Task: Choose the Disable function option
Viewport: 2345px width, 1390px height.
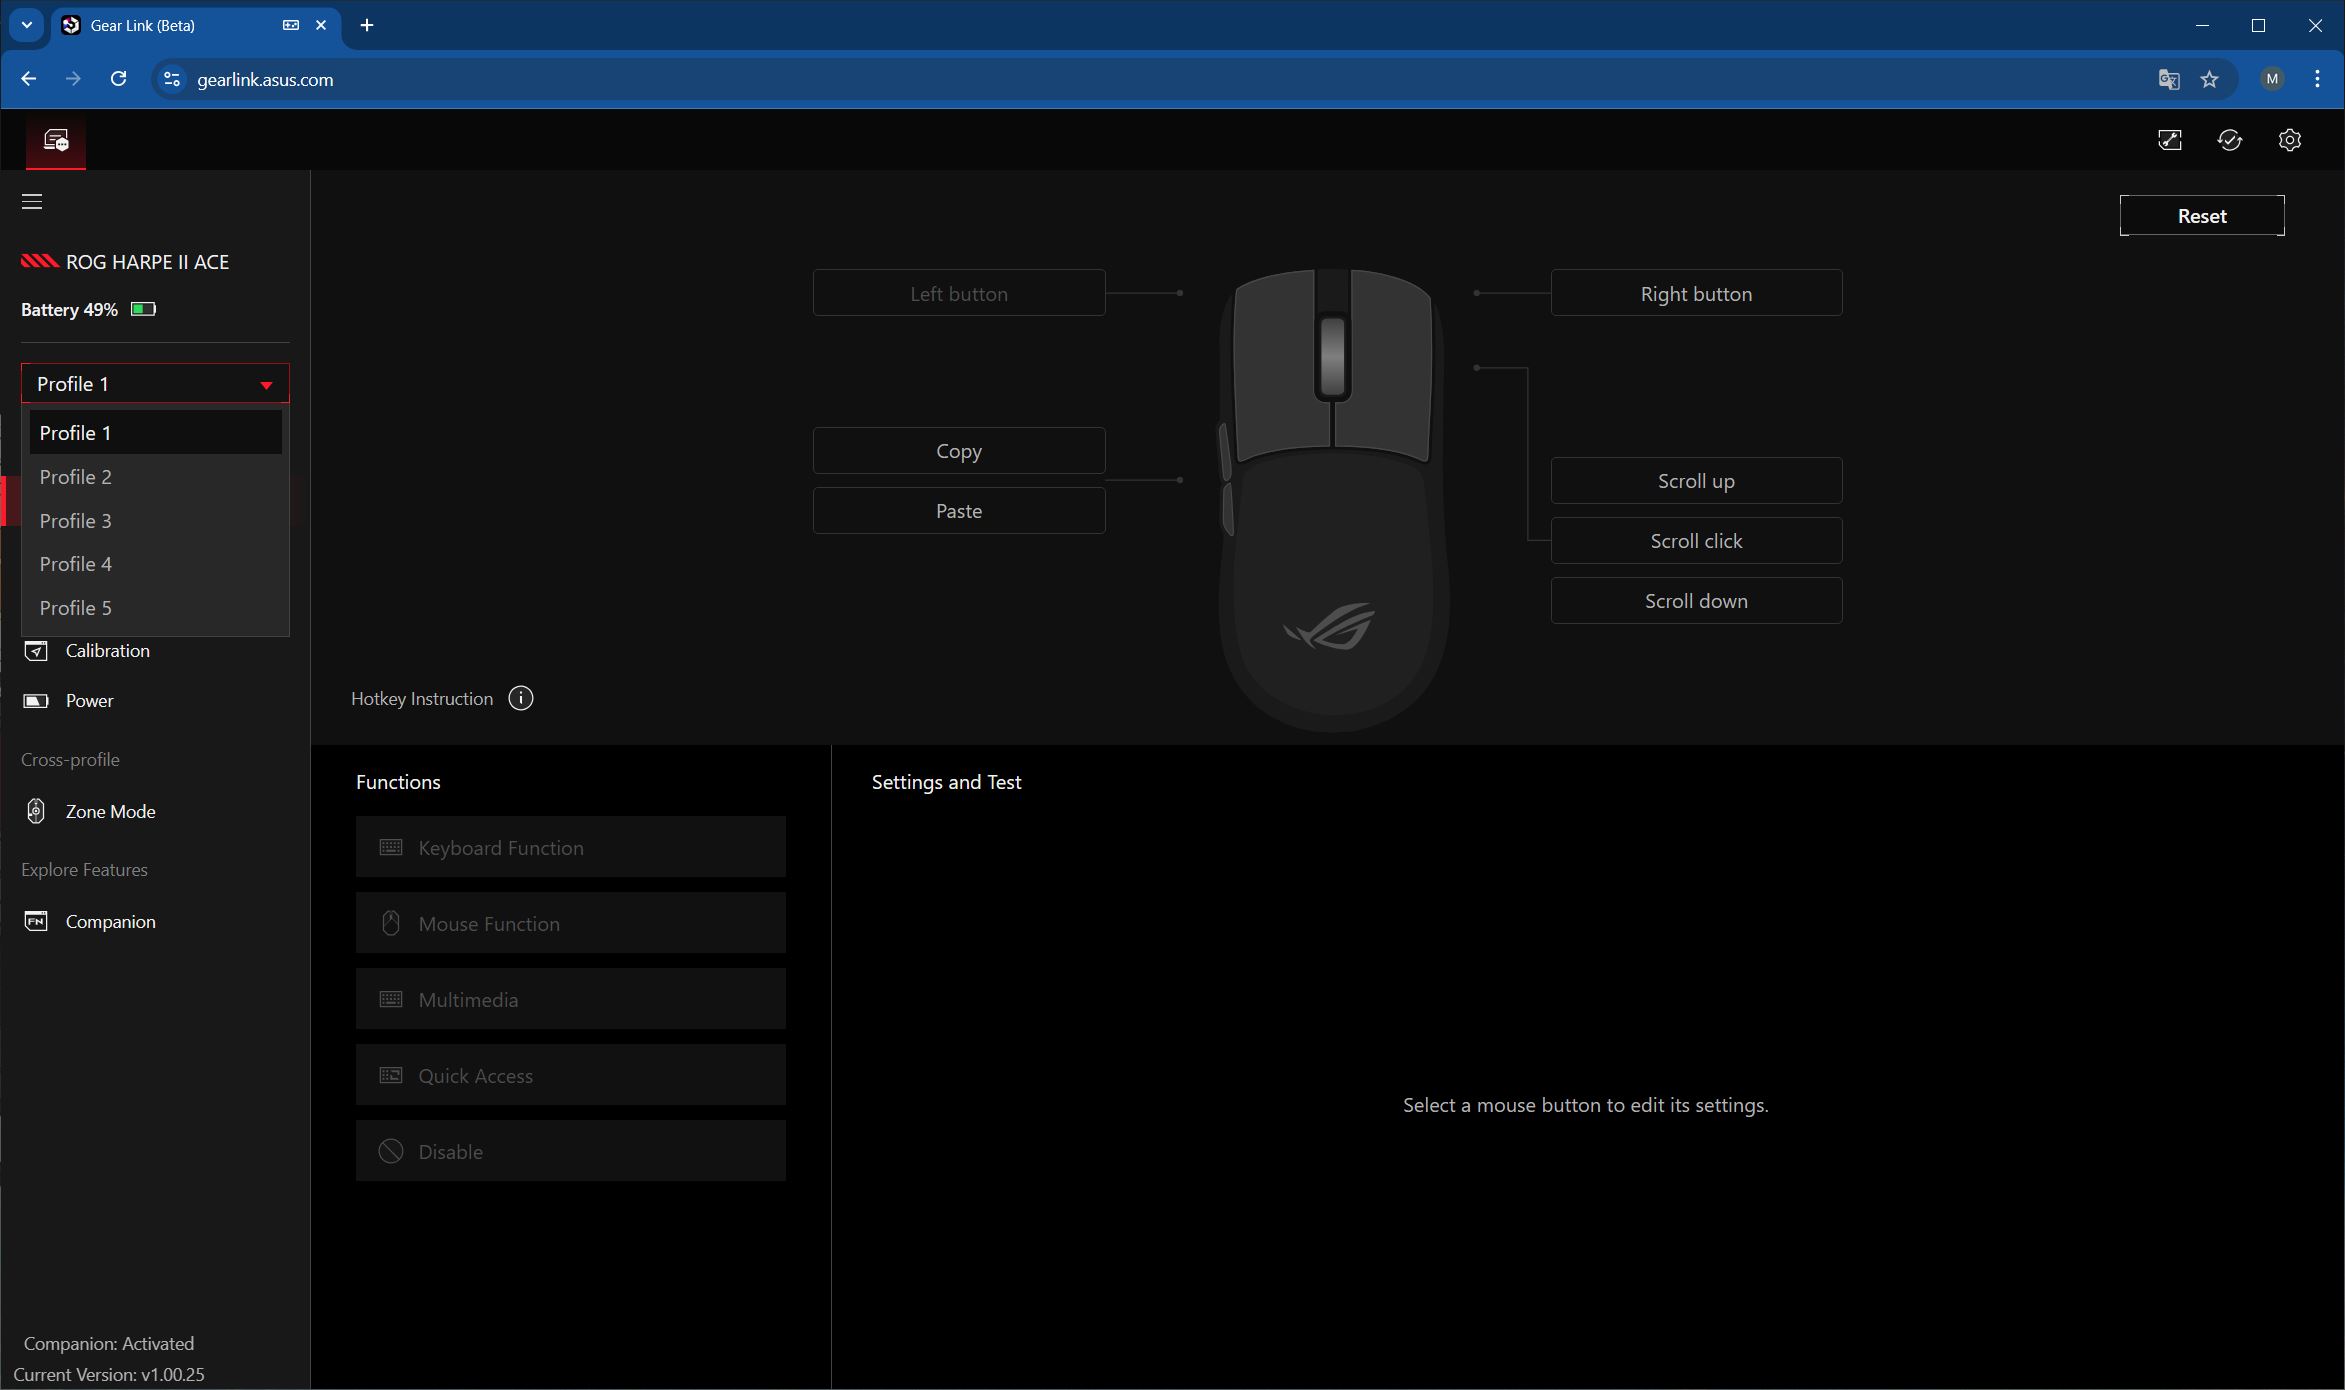Action: pyautogui.click(x=570, y=1151)
